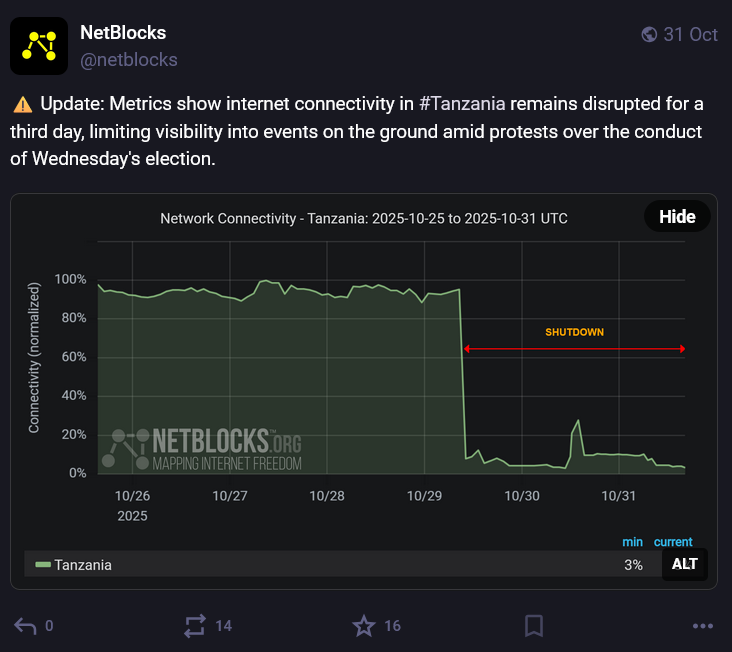Screen dimensions: 732x652
Task: Open the three-dots more options menu
Action: click(x=703, y=626)
